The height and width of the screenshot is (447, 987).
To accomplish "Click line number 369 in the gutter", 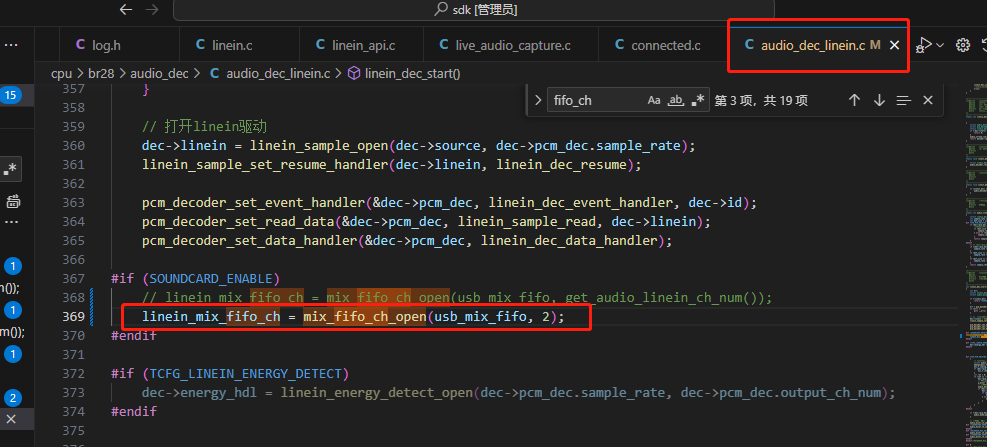I will 74,317.
